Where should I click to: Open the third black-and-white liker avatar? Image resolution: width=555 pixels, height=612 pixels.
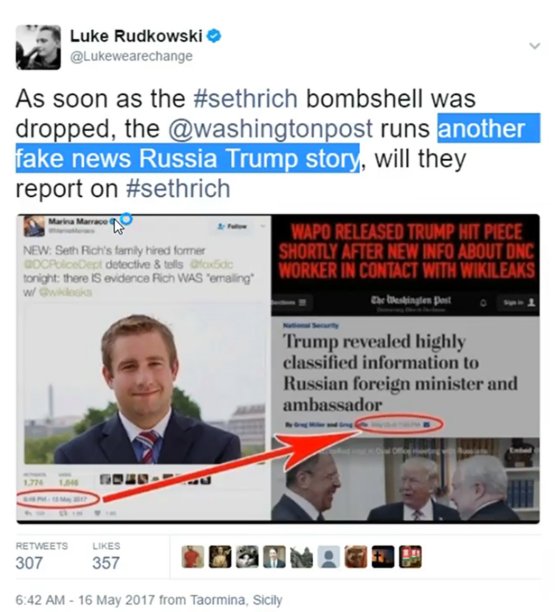click(247, 557)
